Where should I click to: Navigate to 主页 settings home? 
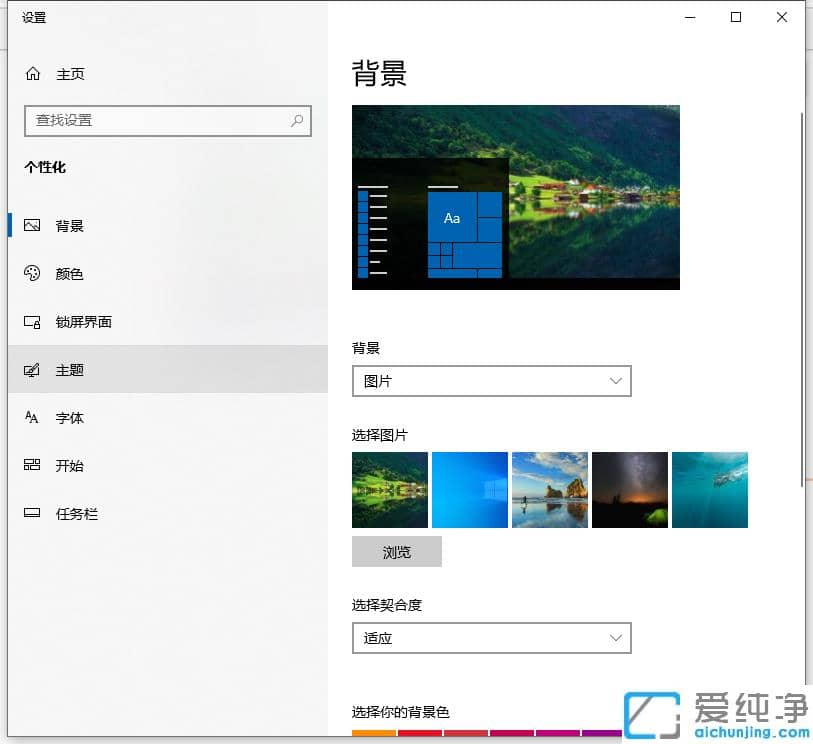(x=70, y=73)
